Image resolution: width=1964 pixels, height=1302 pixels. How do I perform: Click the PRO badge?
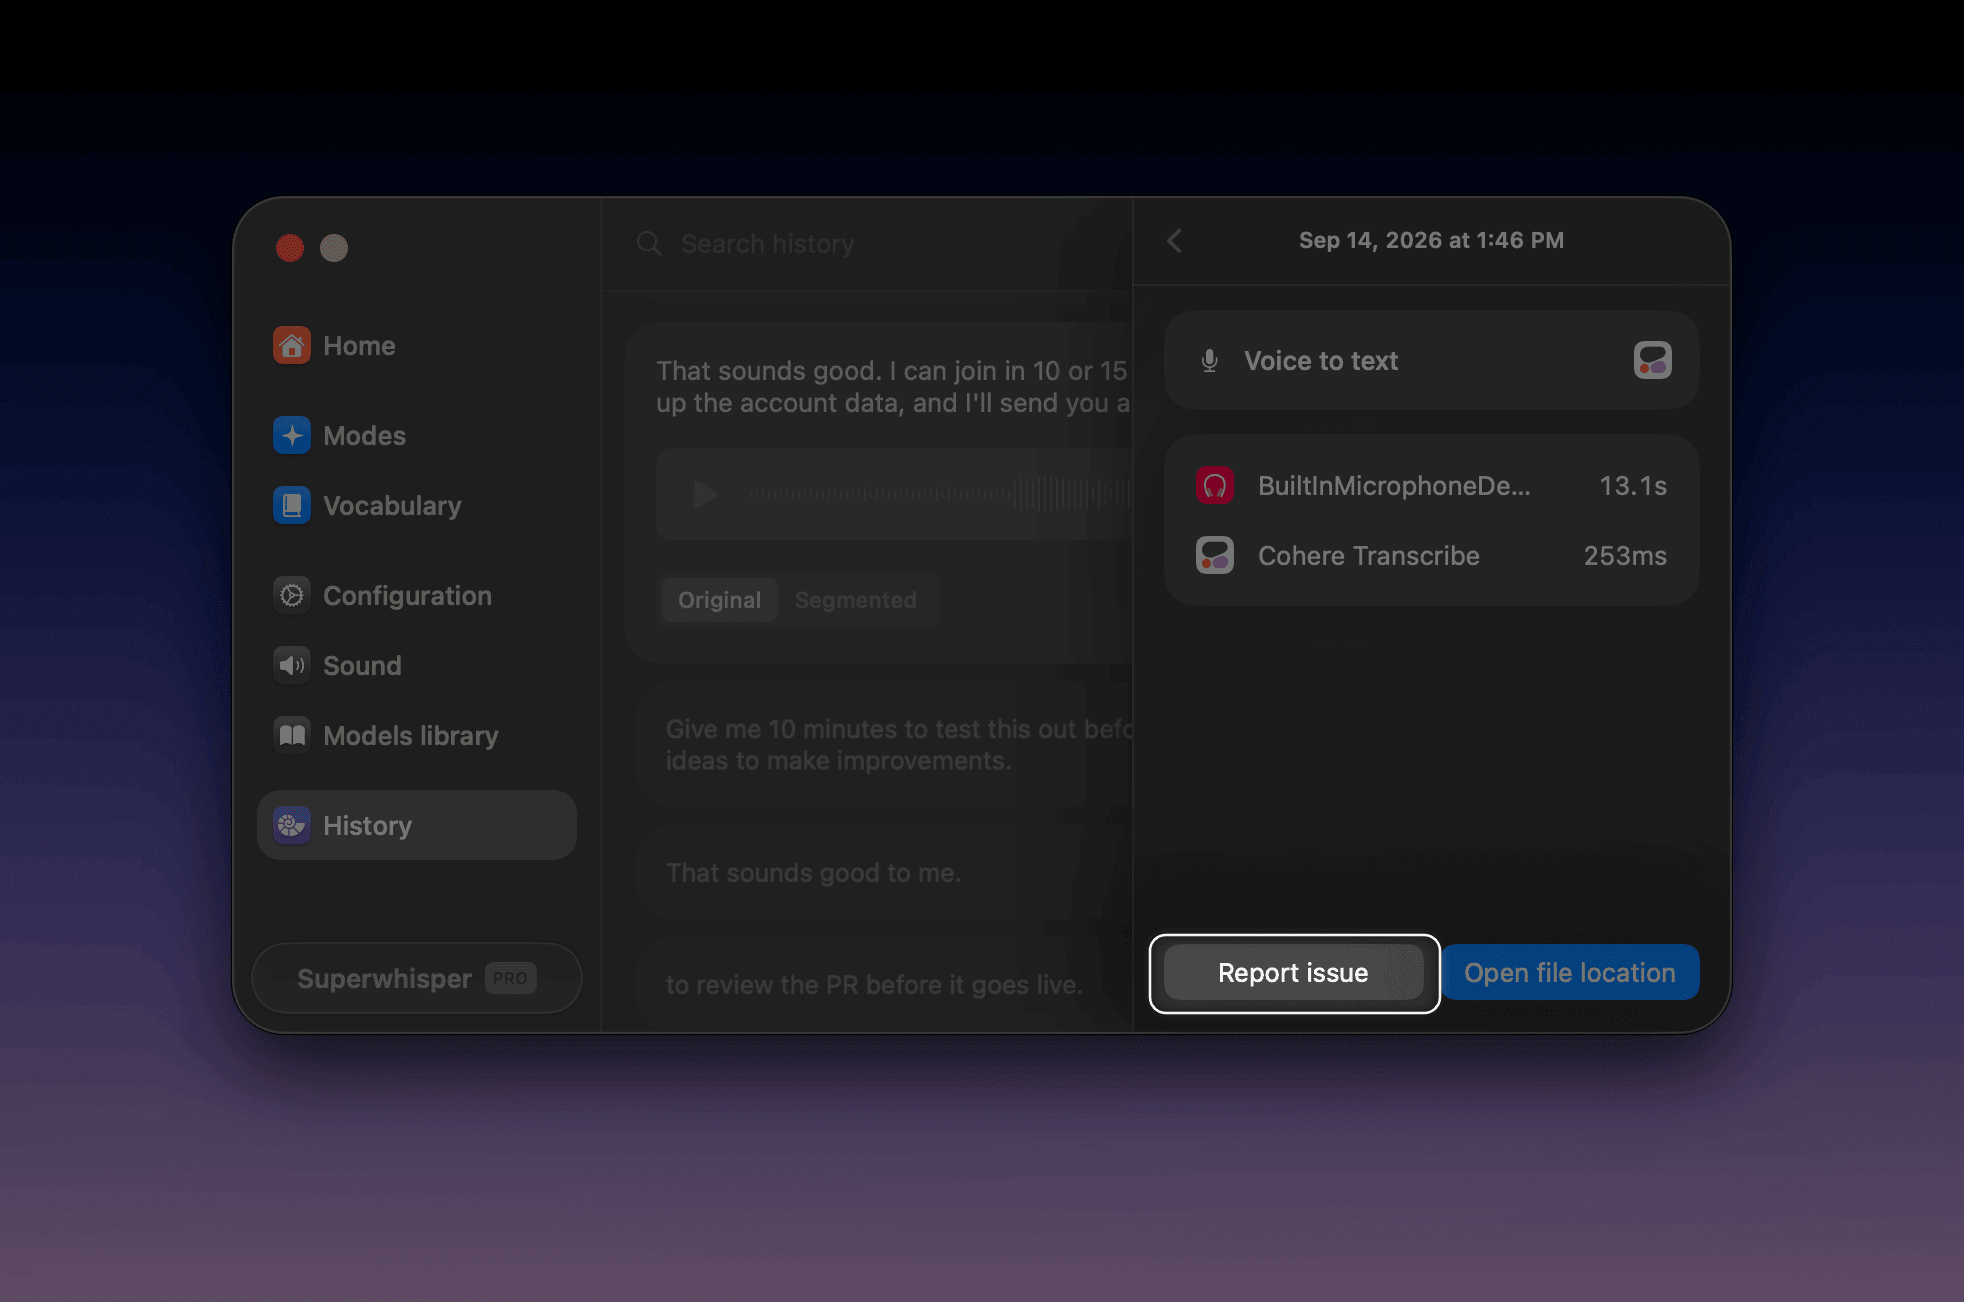coord(510,978)
